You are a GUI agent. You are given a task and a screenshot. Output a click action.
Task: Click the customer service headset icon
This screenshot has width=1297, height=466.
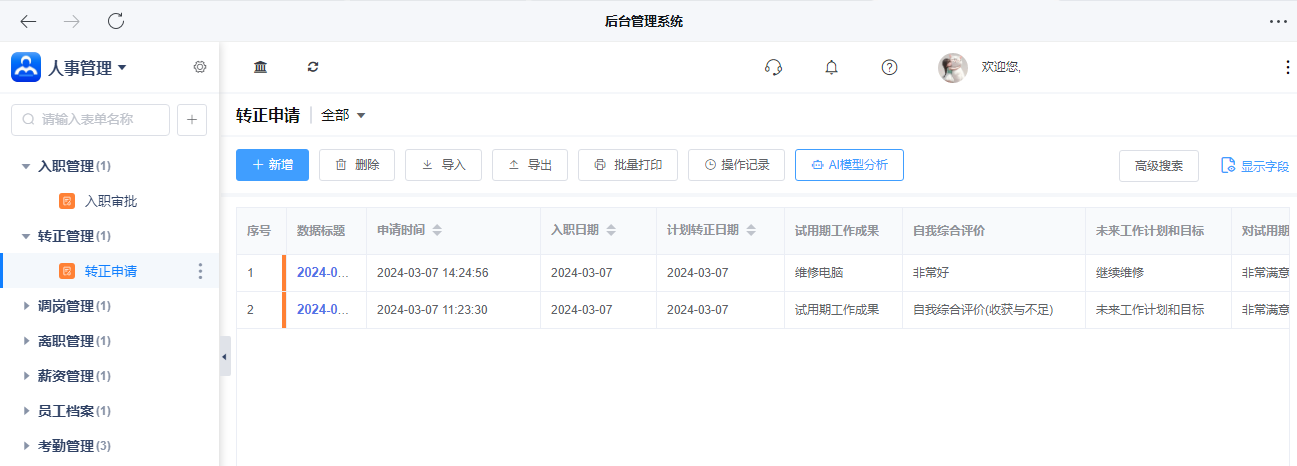(772, 67)
